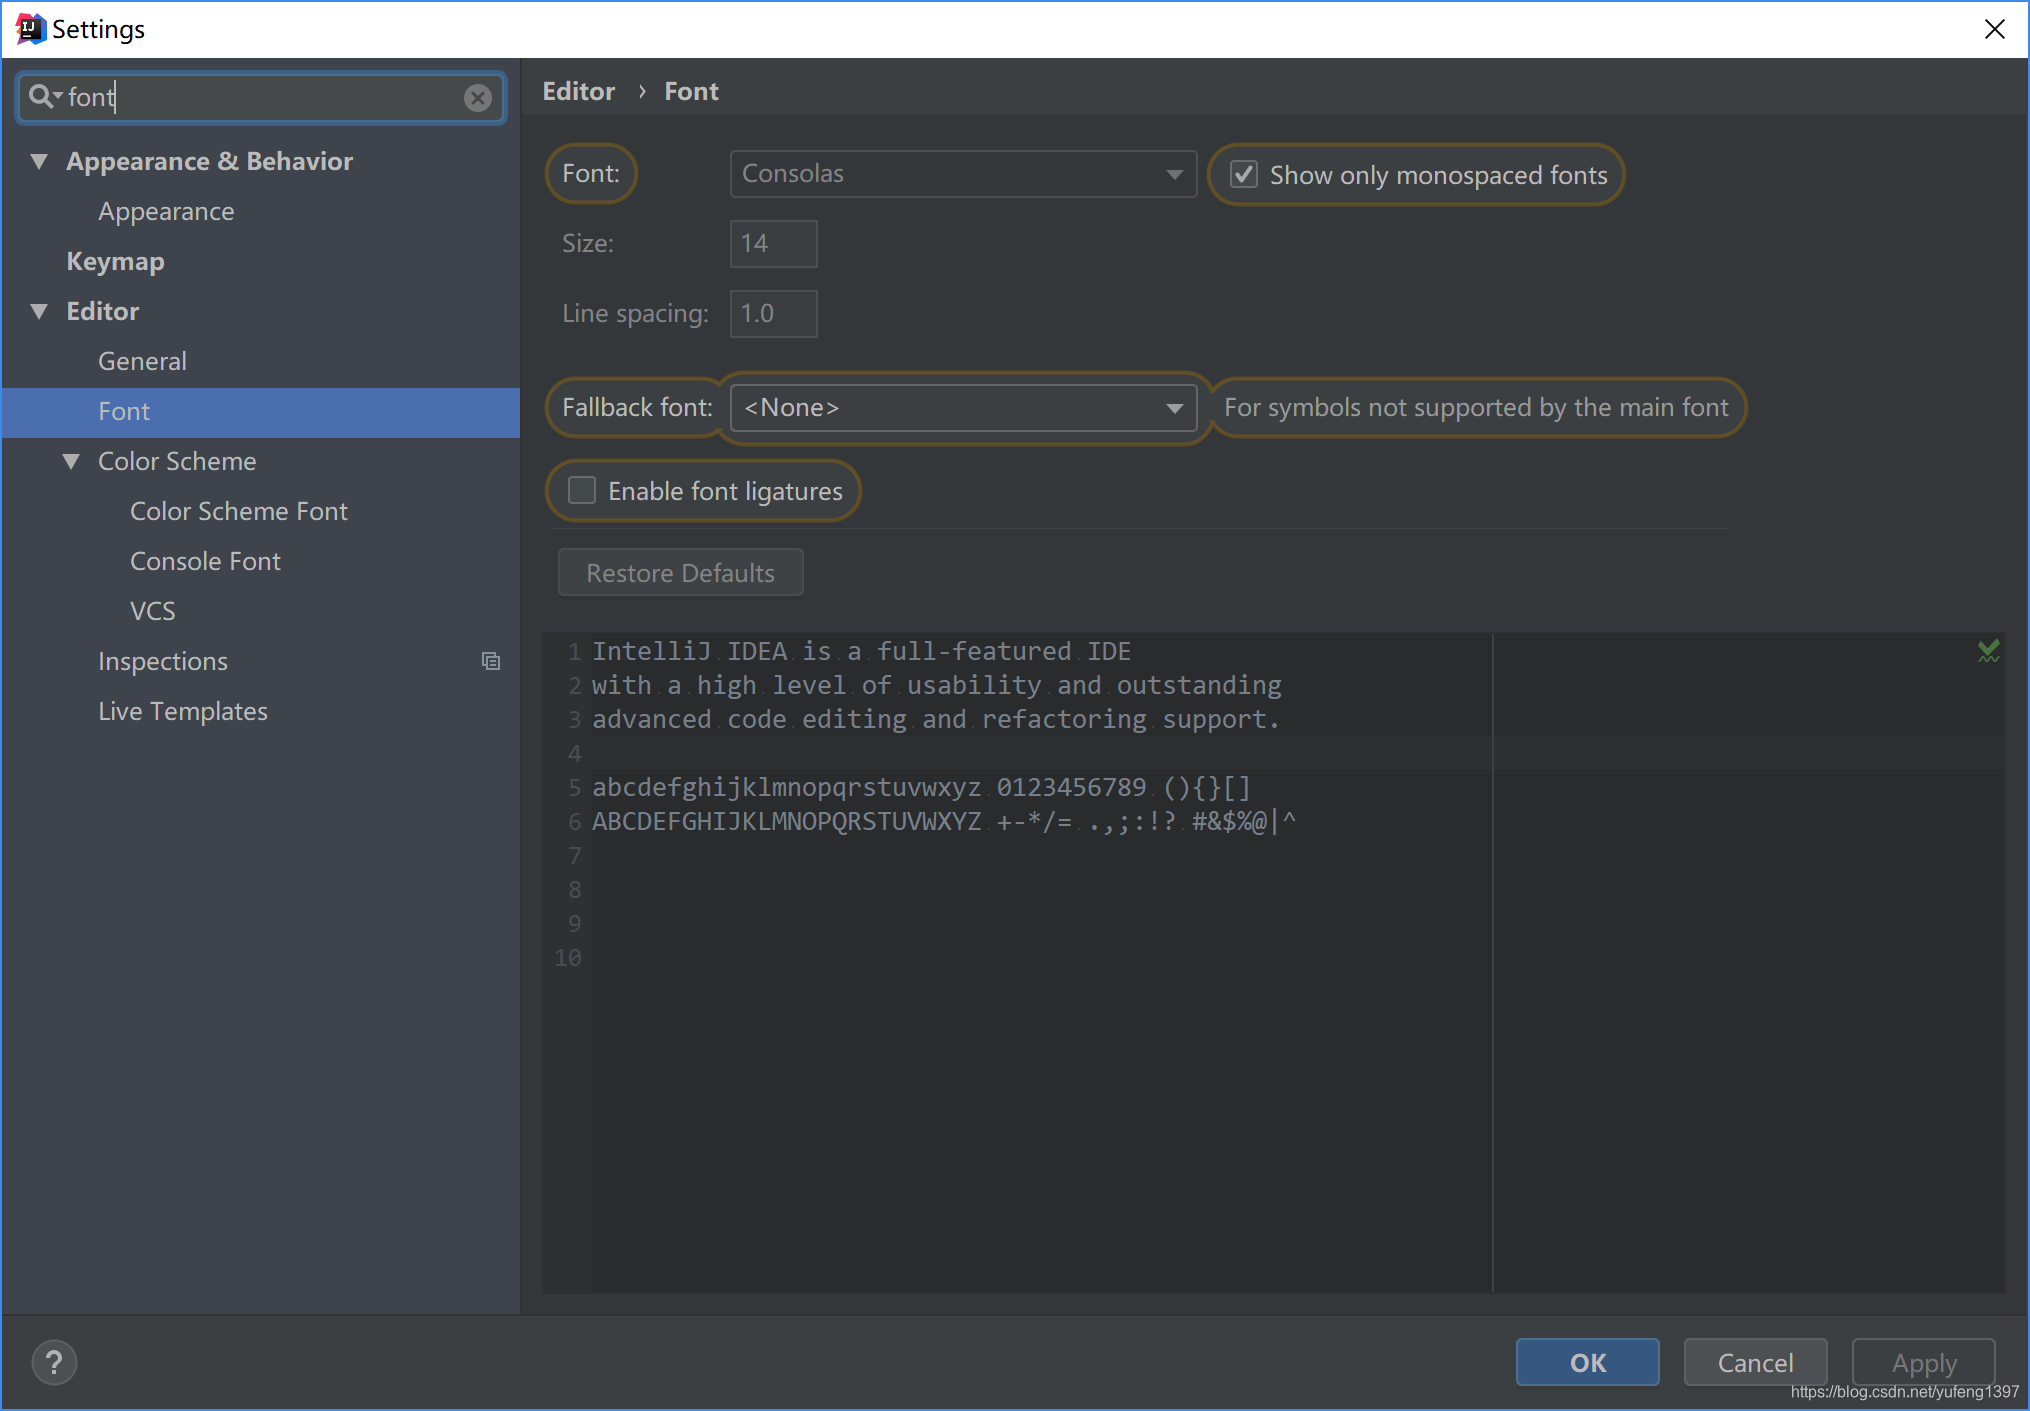This screenshot has height=1411, width=2030.
Task: Click preview line 'IntelliJ IDEA is a full-featured IDE'
Action: [861, 651]
